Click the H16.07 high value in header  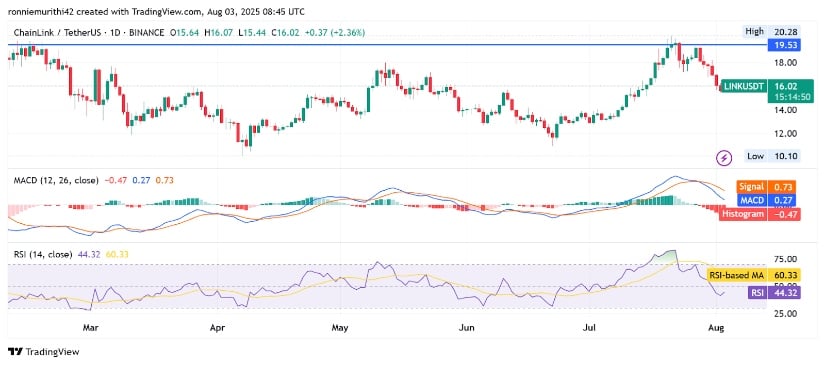(219, 33)
